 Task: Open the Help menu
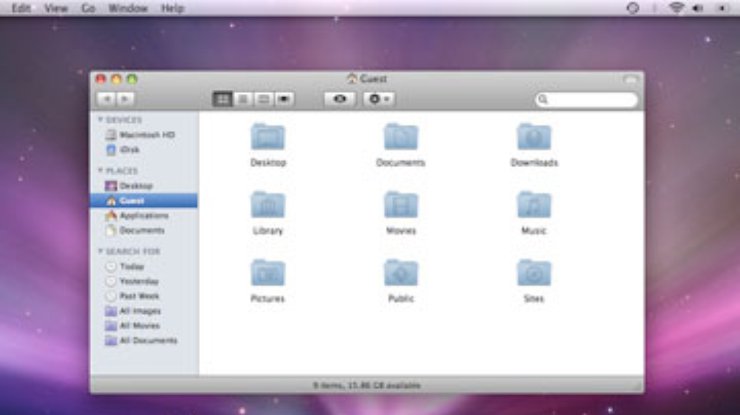click(x=172, y=8)
